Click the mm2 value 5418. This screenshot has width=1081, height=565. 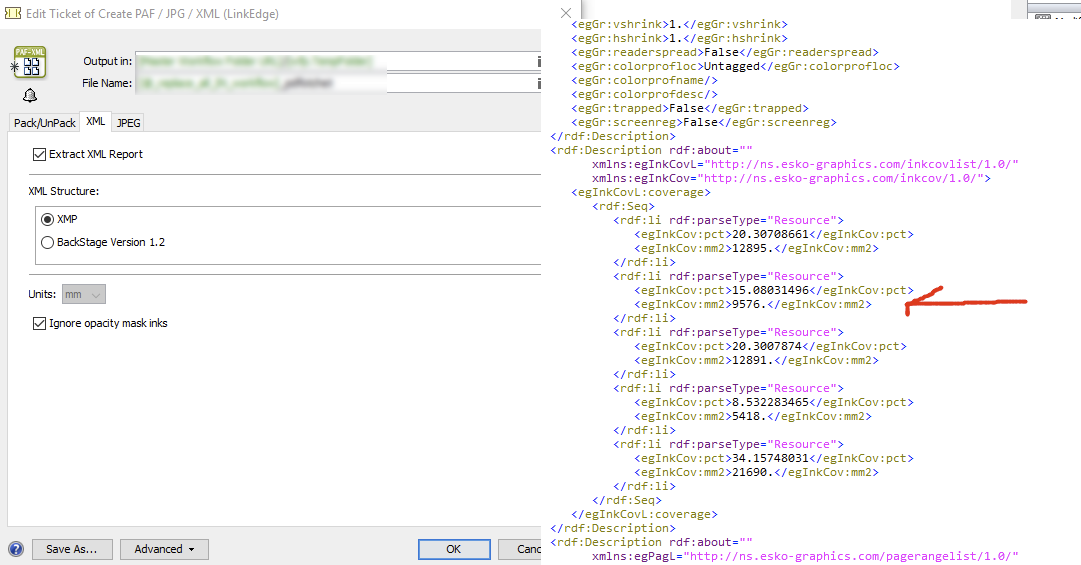point(749,416)
